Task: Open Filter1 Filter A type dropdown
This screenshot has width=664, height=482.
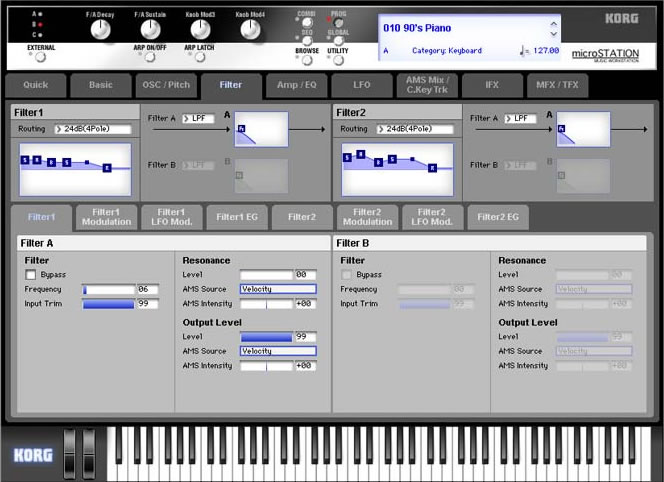Action: (x=198, y=119)
